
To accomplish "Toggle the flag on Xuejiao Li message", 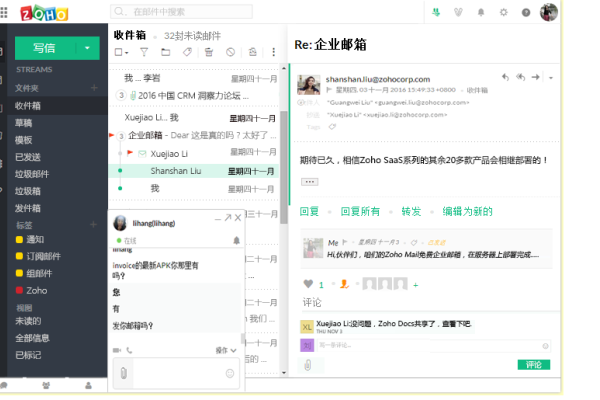I will click(130, 153).
